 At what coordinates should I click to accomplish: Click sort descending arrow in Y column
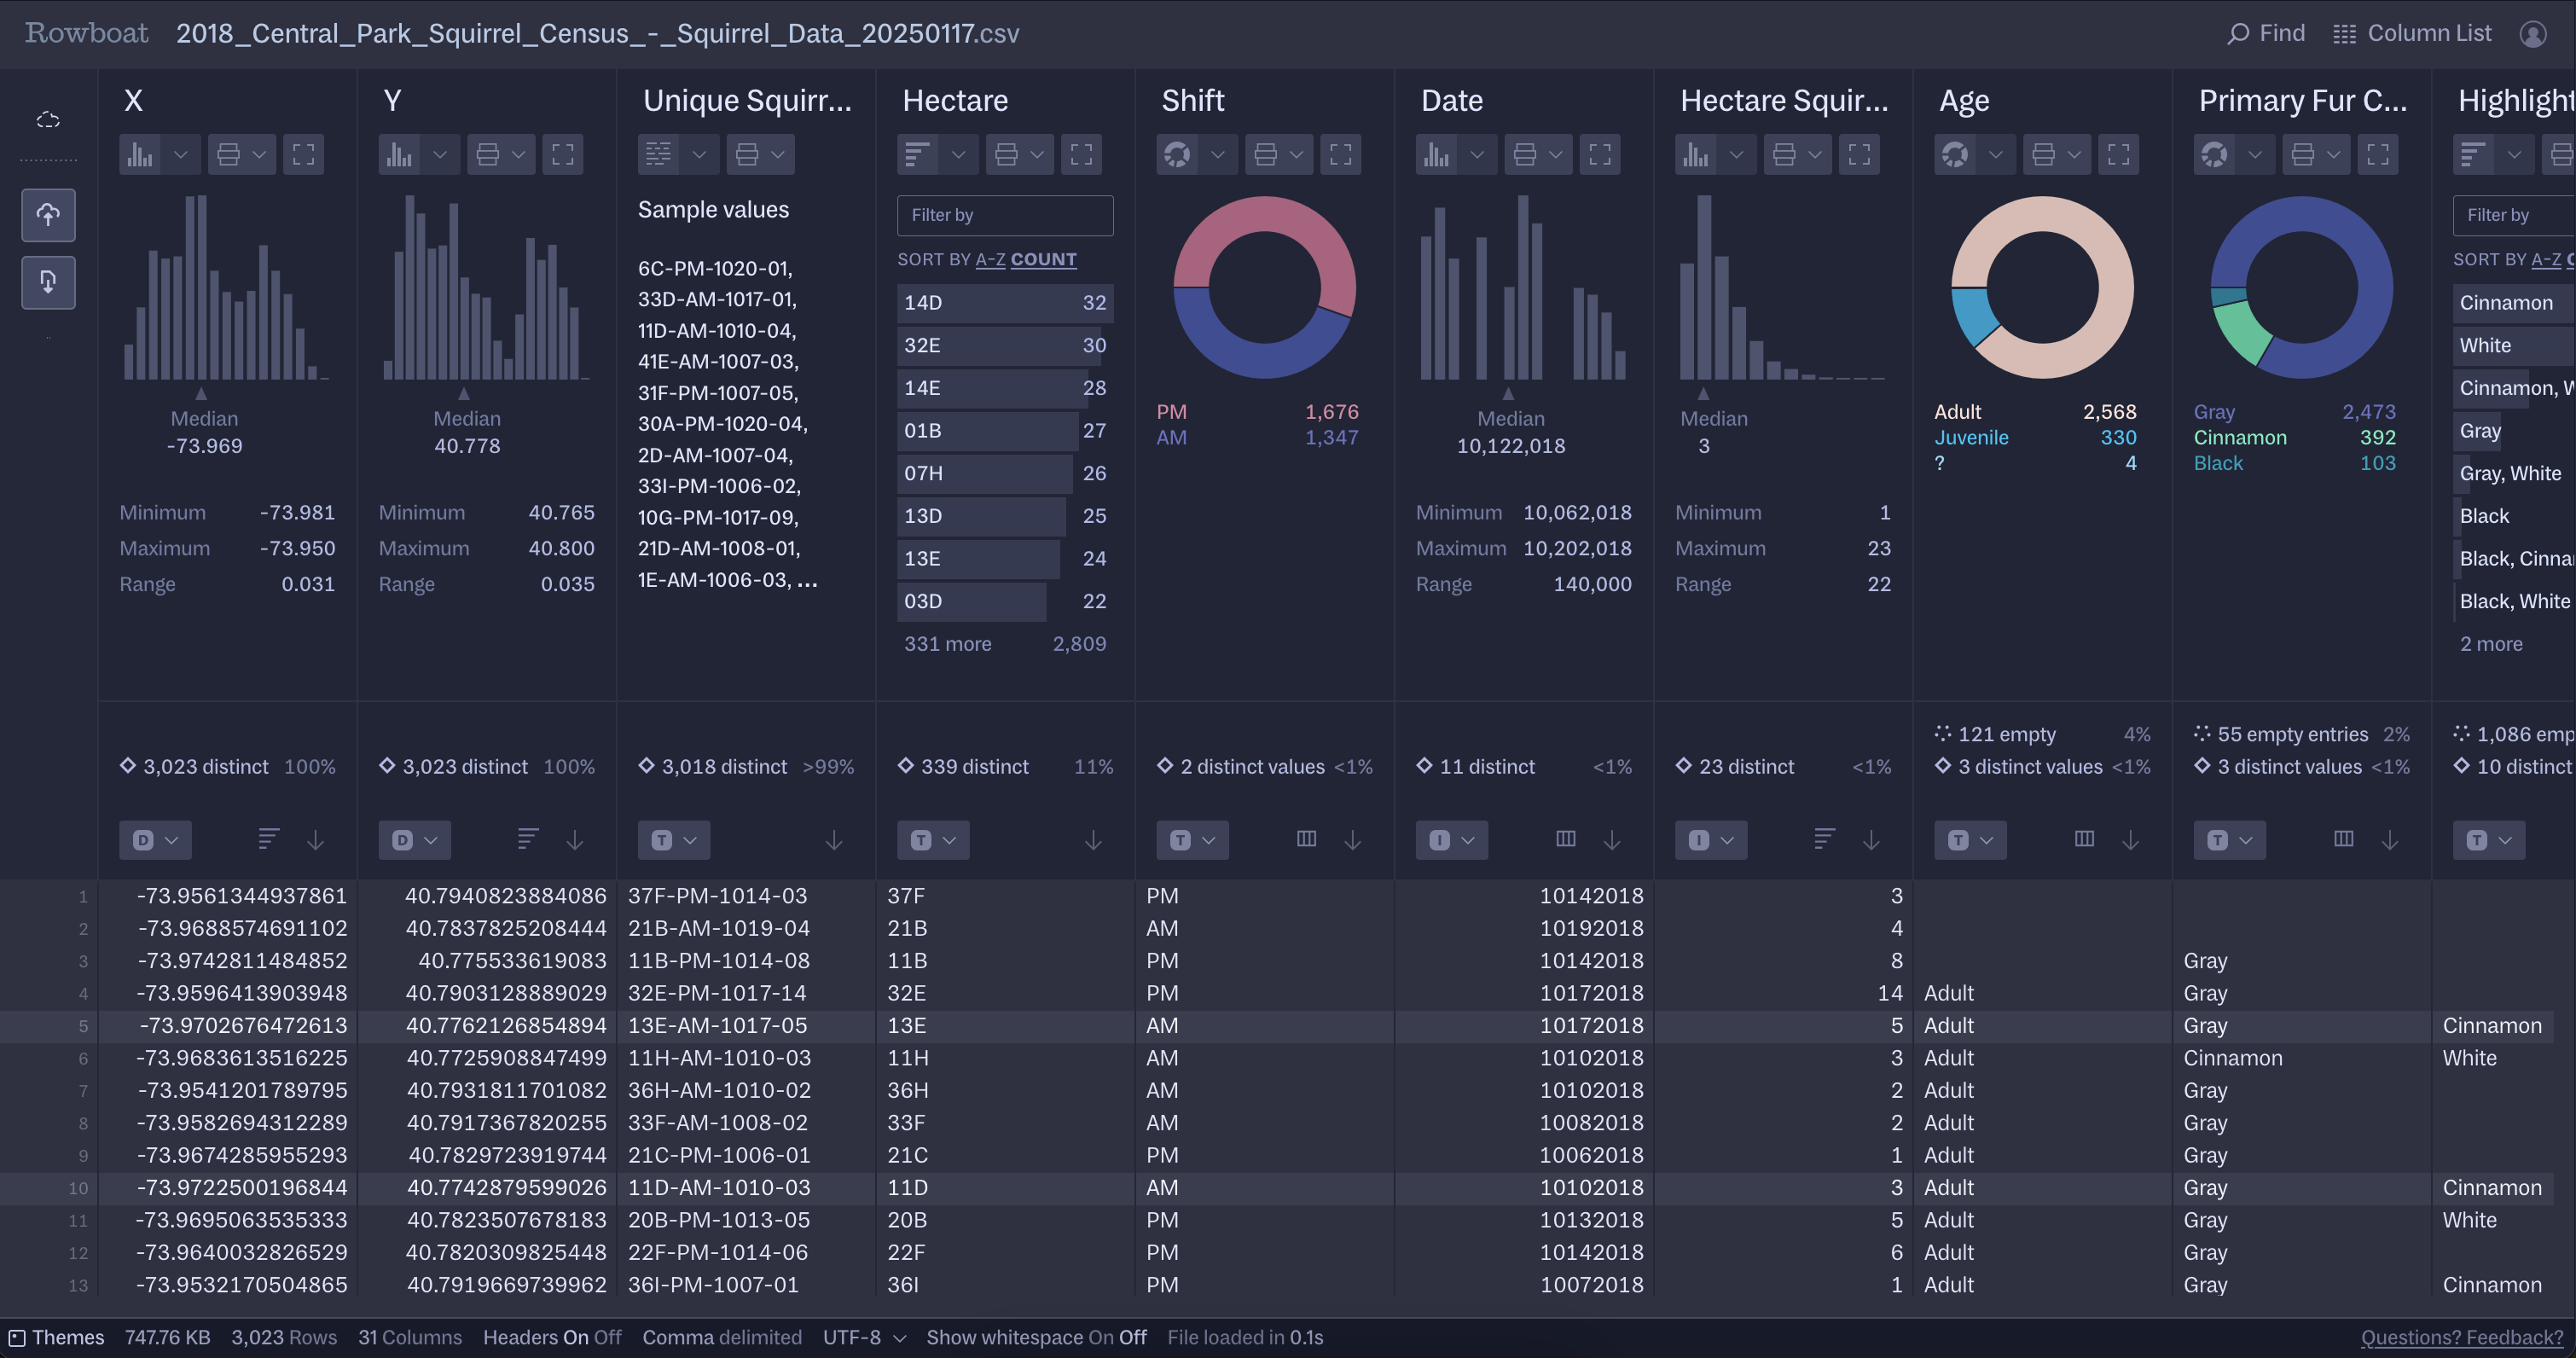click(x=575, y=840)
